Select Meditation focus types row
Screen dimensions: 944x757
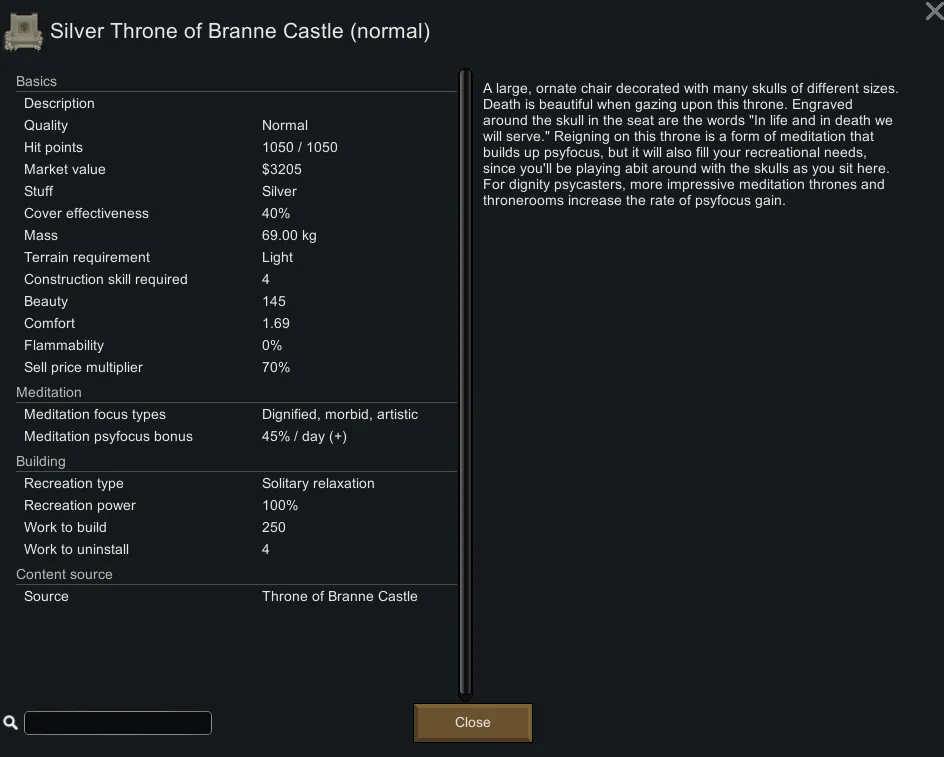(236, 414)
